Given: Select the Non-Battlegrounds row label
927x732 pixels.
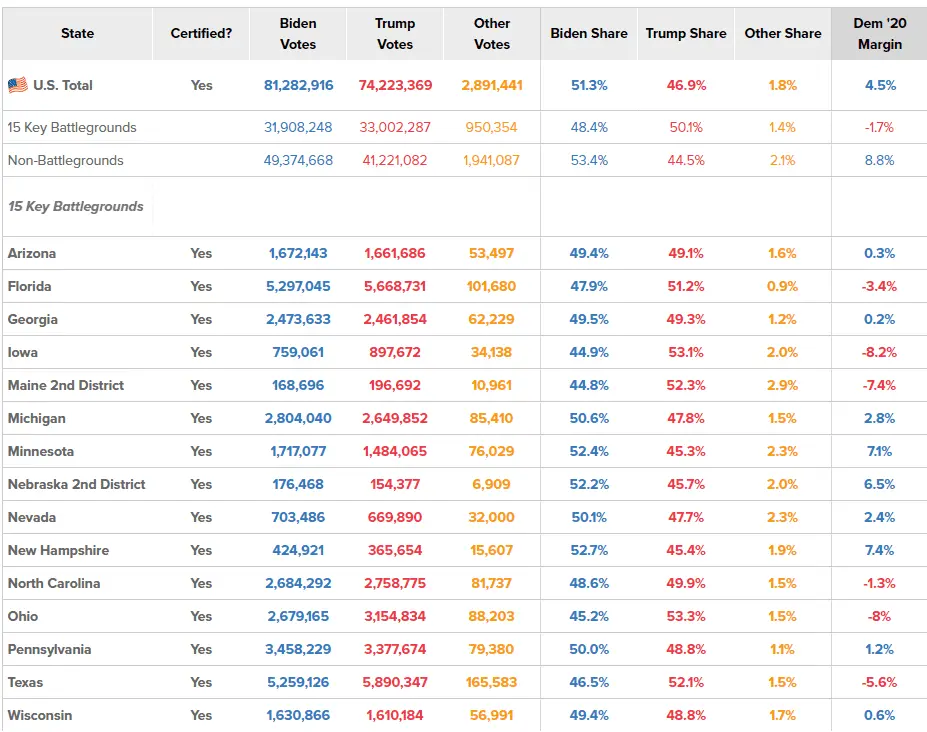Looking at the screenshot, I should (x=66, y=160).
